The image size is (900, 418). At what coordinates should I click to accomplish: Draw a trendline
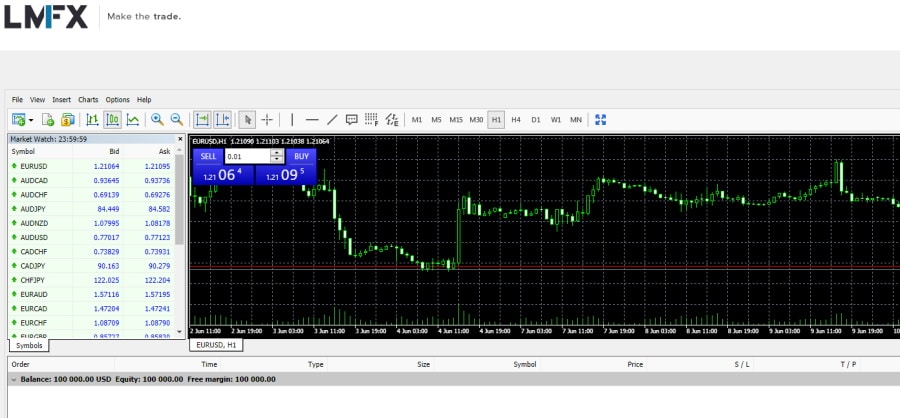[x=332, y=119]
